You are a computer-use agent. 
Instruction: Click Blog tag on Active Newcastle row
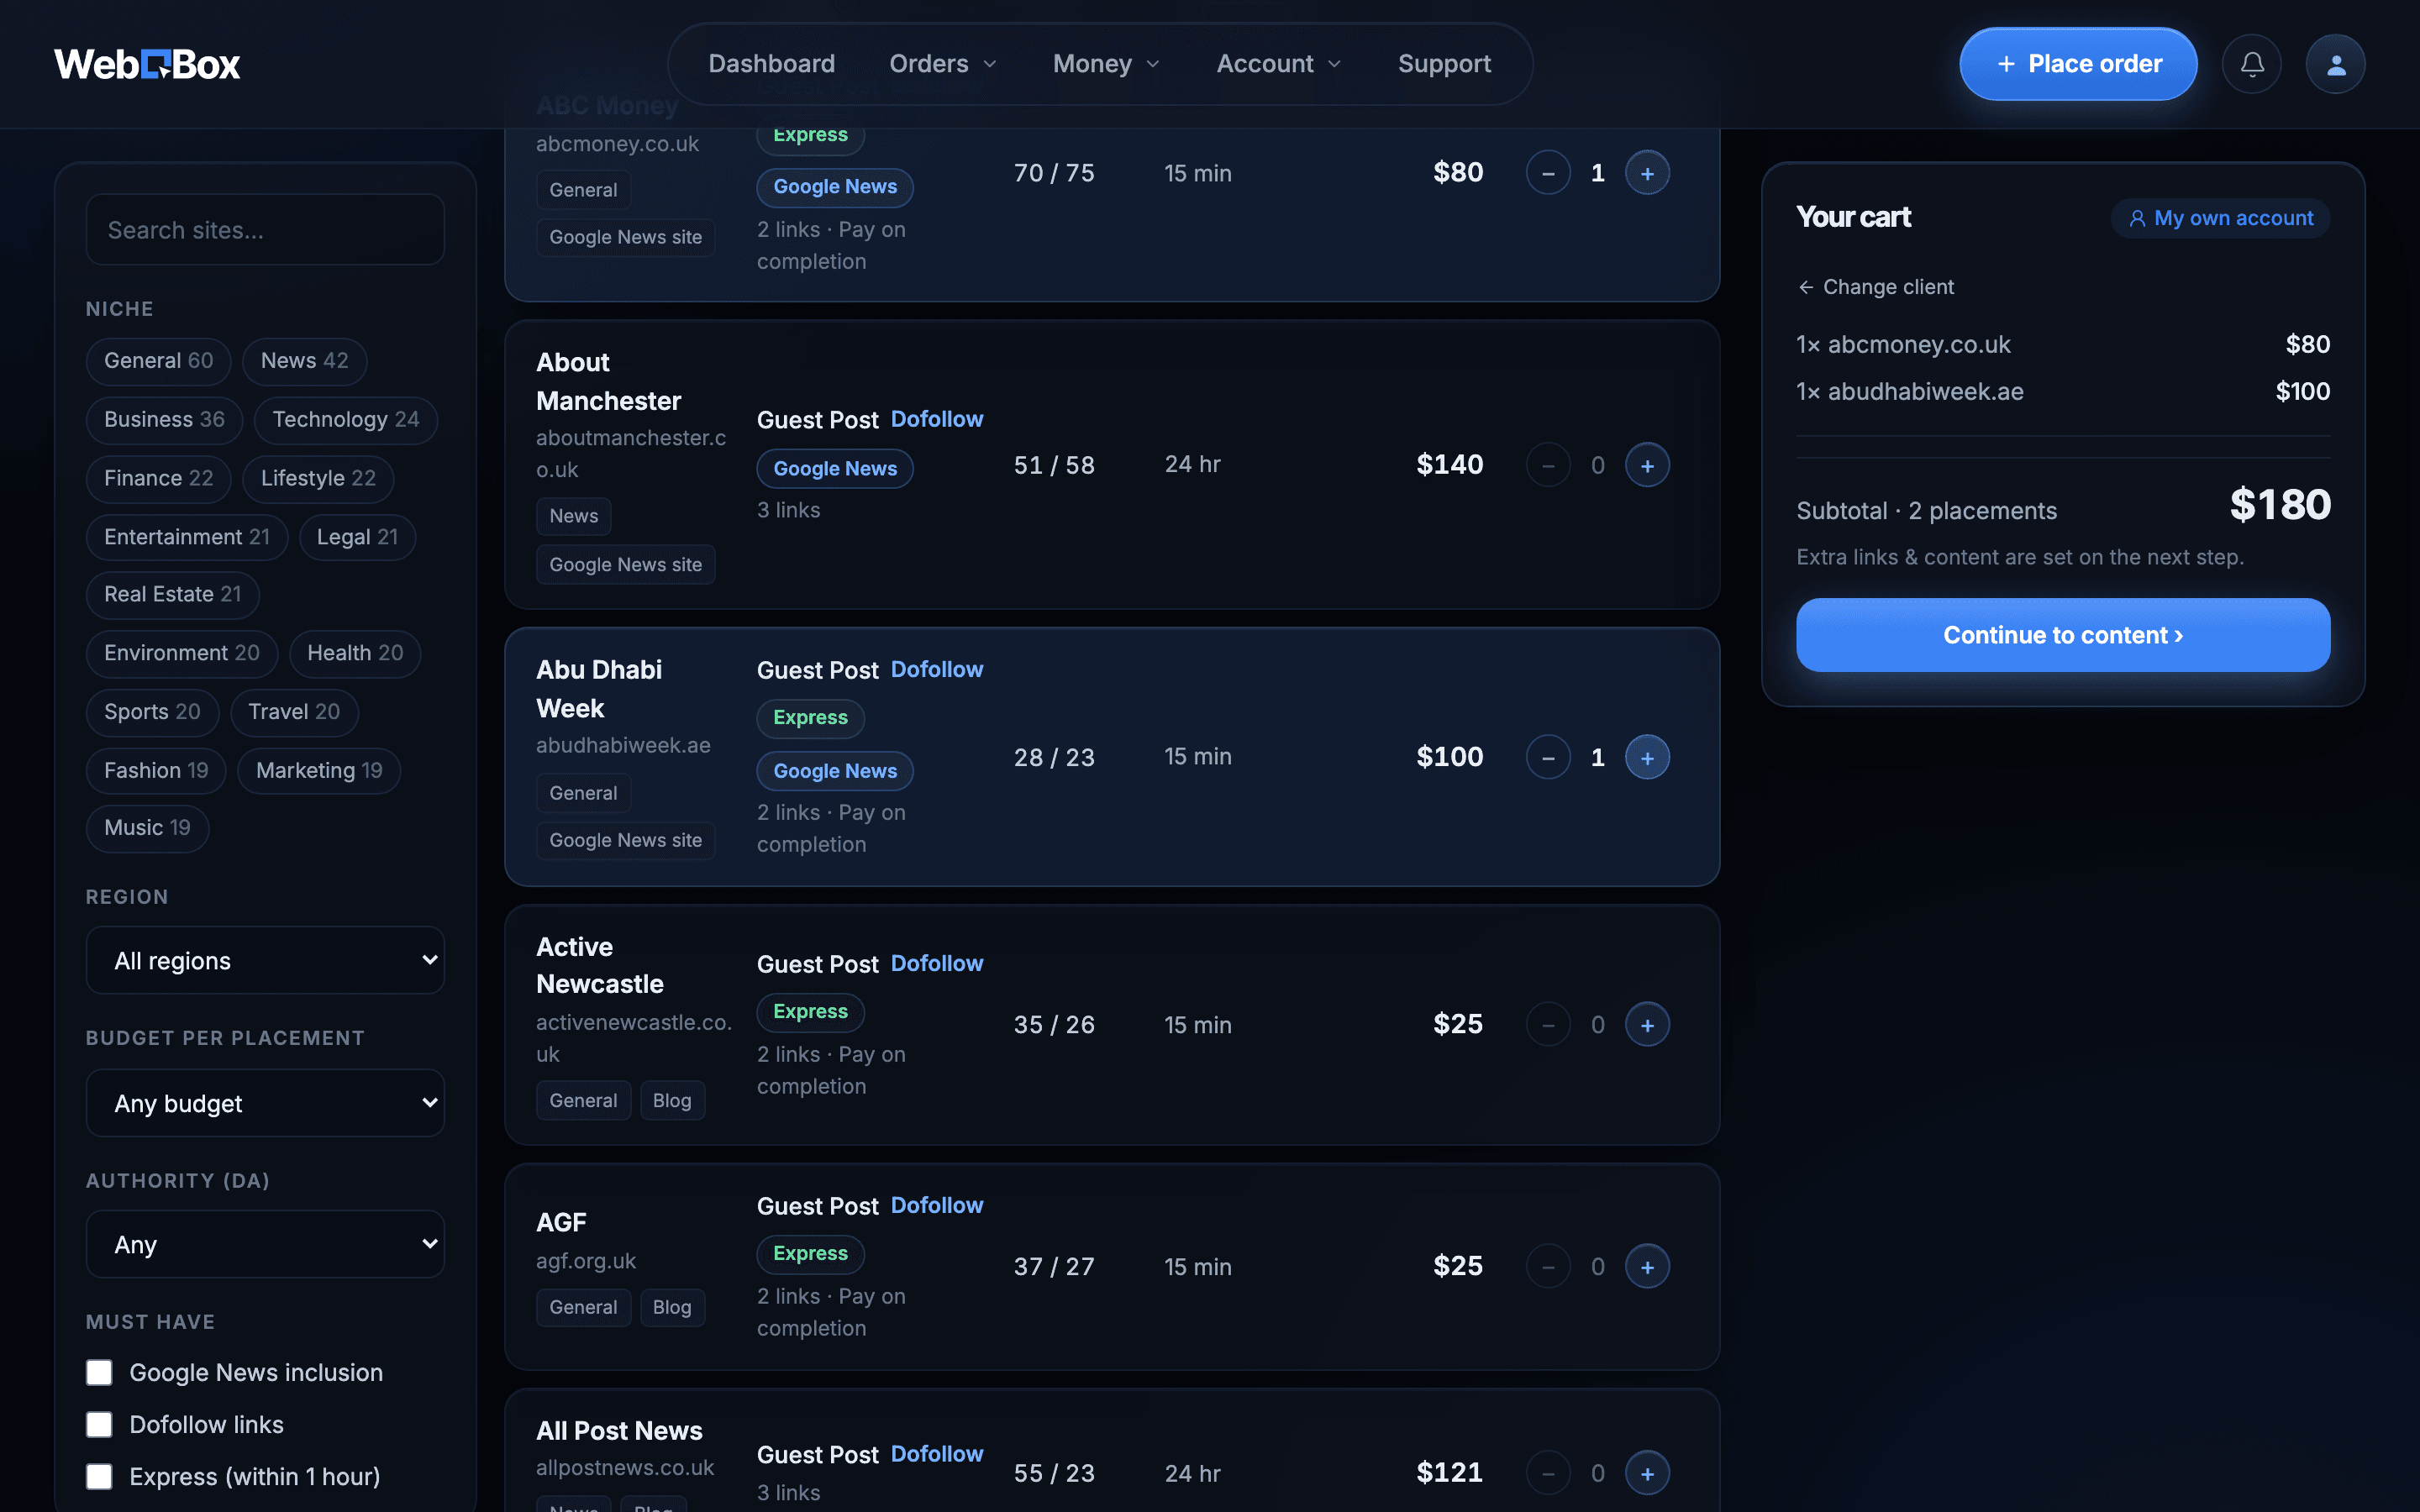(672, 1100)
